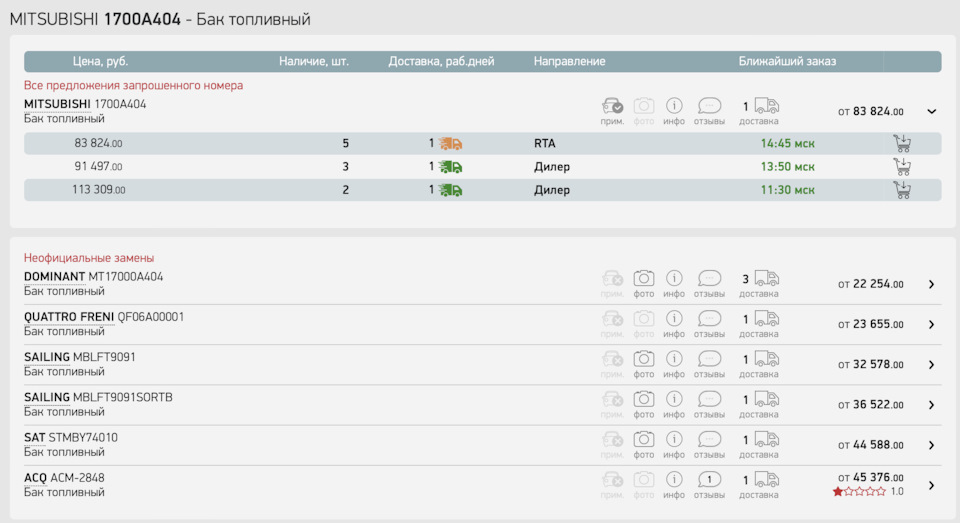Open reviews for ACQ ACM-2848

tap(709, 480)
